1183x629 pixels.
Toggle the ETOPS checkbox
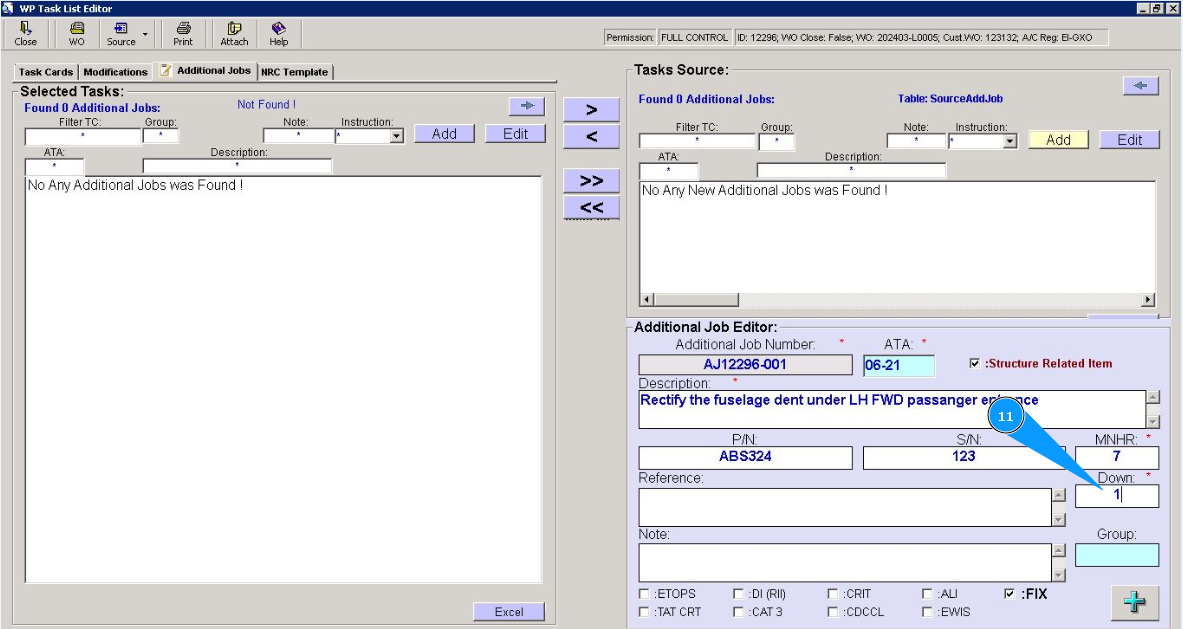644,594
